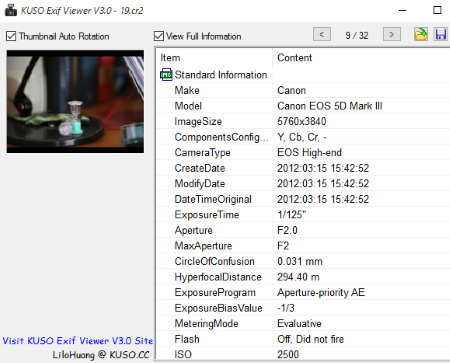Open an image file with the folder icon

[421, 34]
